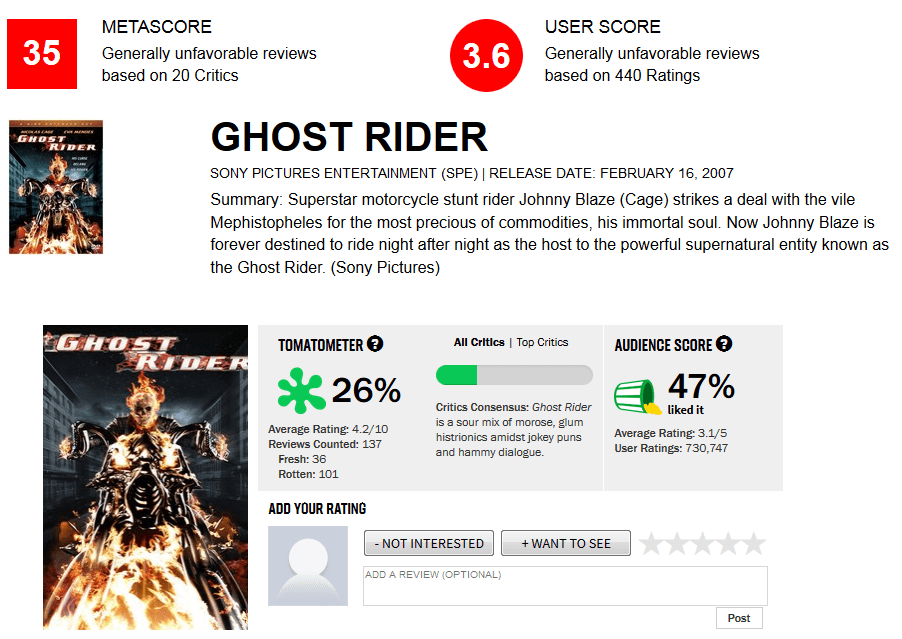Open the Sony Pictures Entertainment (SPE) link

click(x=344, y=173)
